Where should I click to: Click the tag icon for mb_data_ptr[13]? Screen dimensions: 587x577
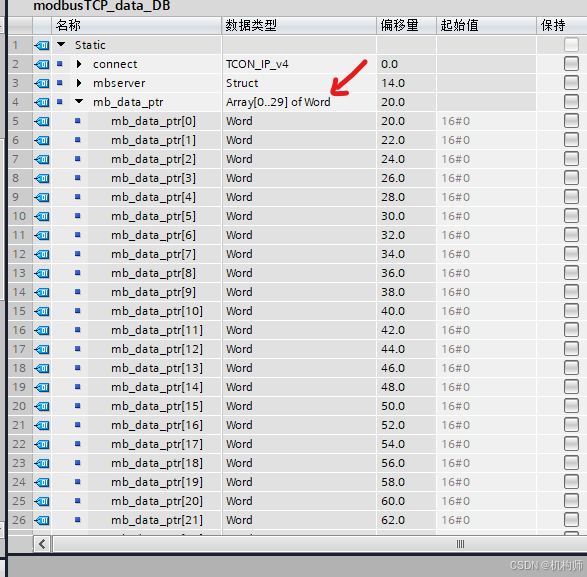pyautogui.click(x=42, y=368)
